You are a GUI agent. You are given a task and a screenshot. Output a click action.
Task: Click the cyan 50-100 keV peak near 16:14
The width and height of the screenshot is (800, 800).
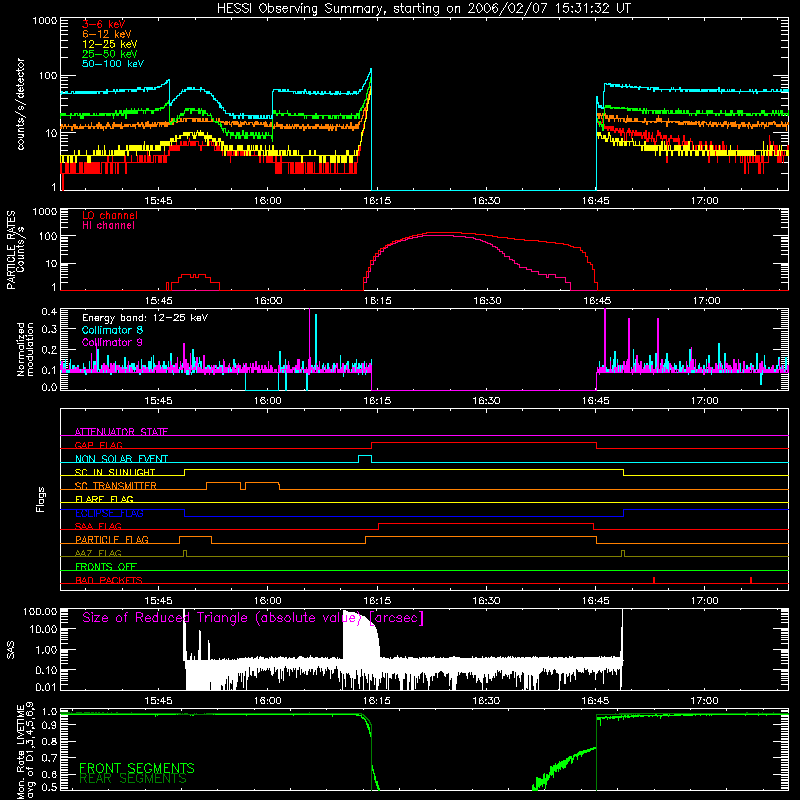click(371, 69)
